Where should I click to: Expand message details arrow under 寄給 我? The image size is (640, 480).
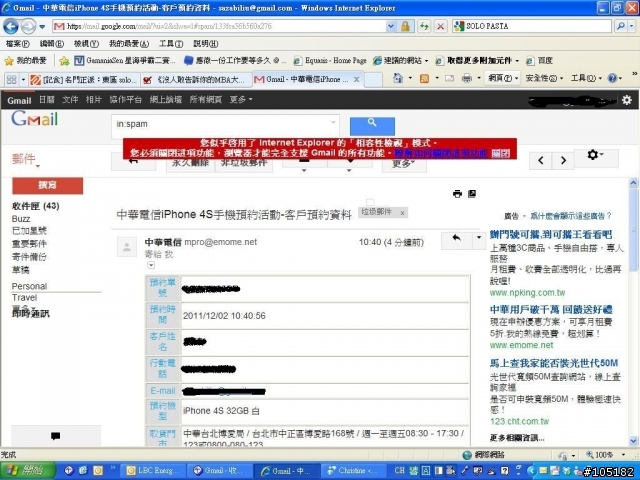click(x=151, y=266)
